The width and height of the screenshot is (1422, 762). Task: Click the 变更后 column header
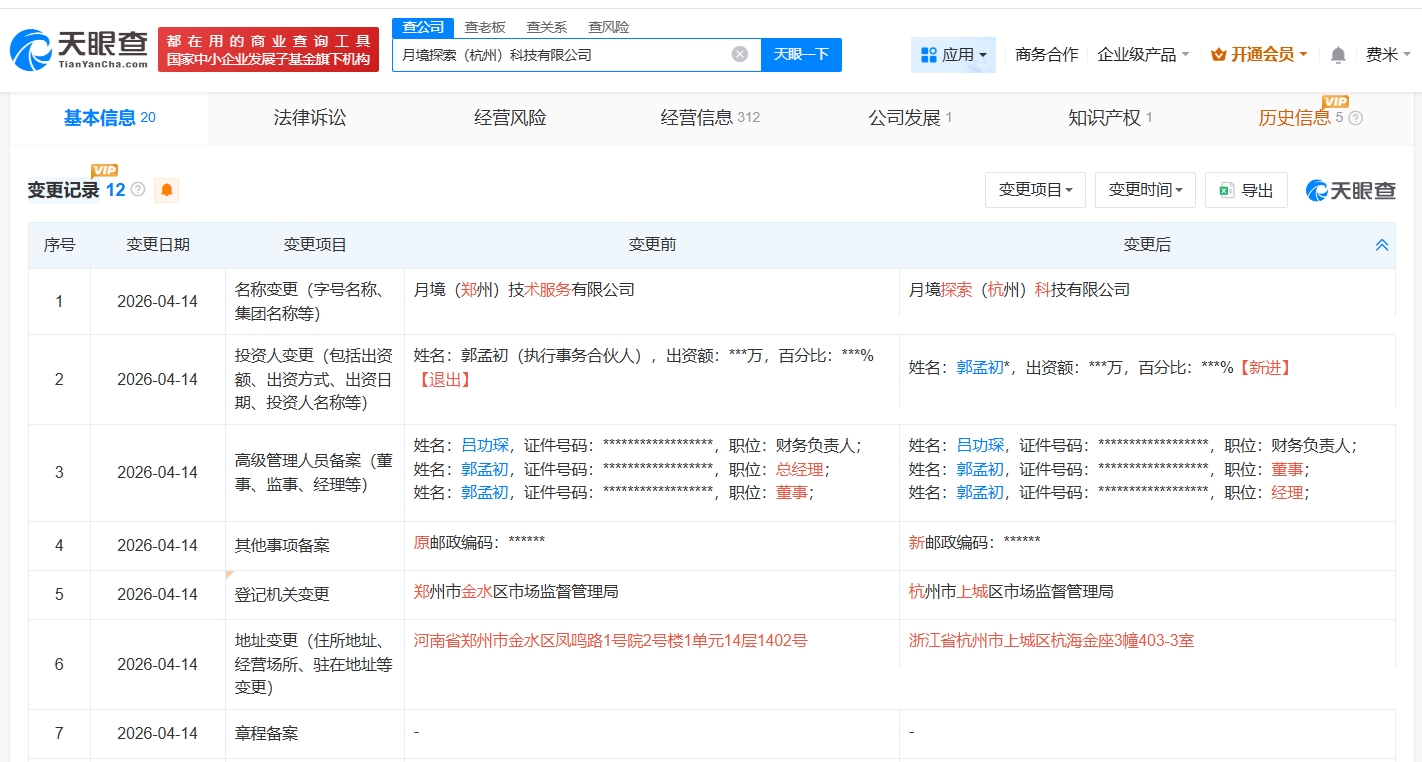click(1147, 245)
